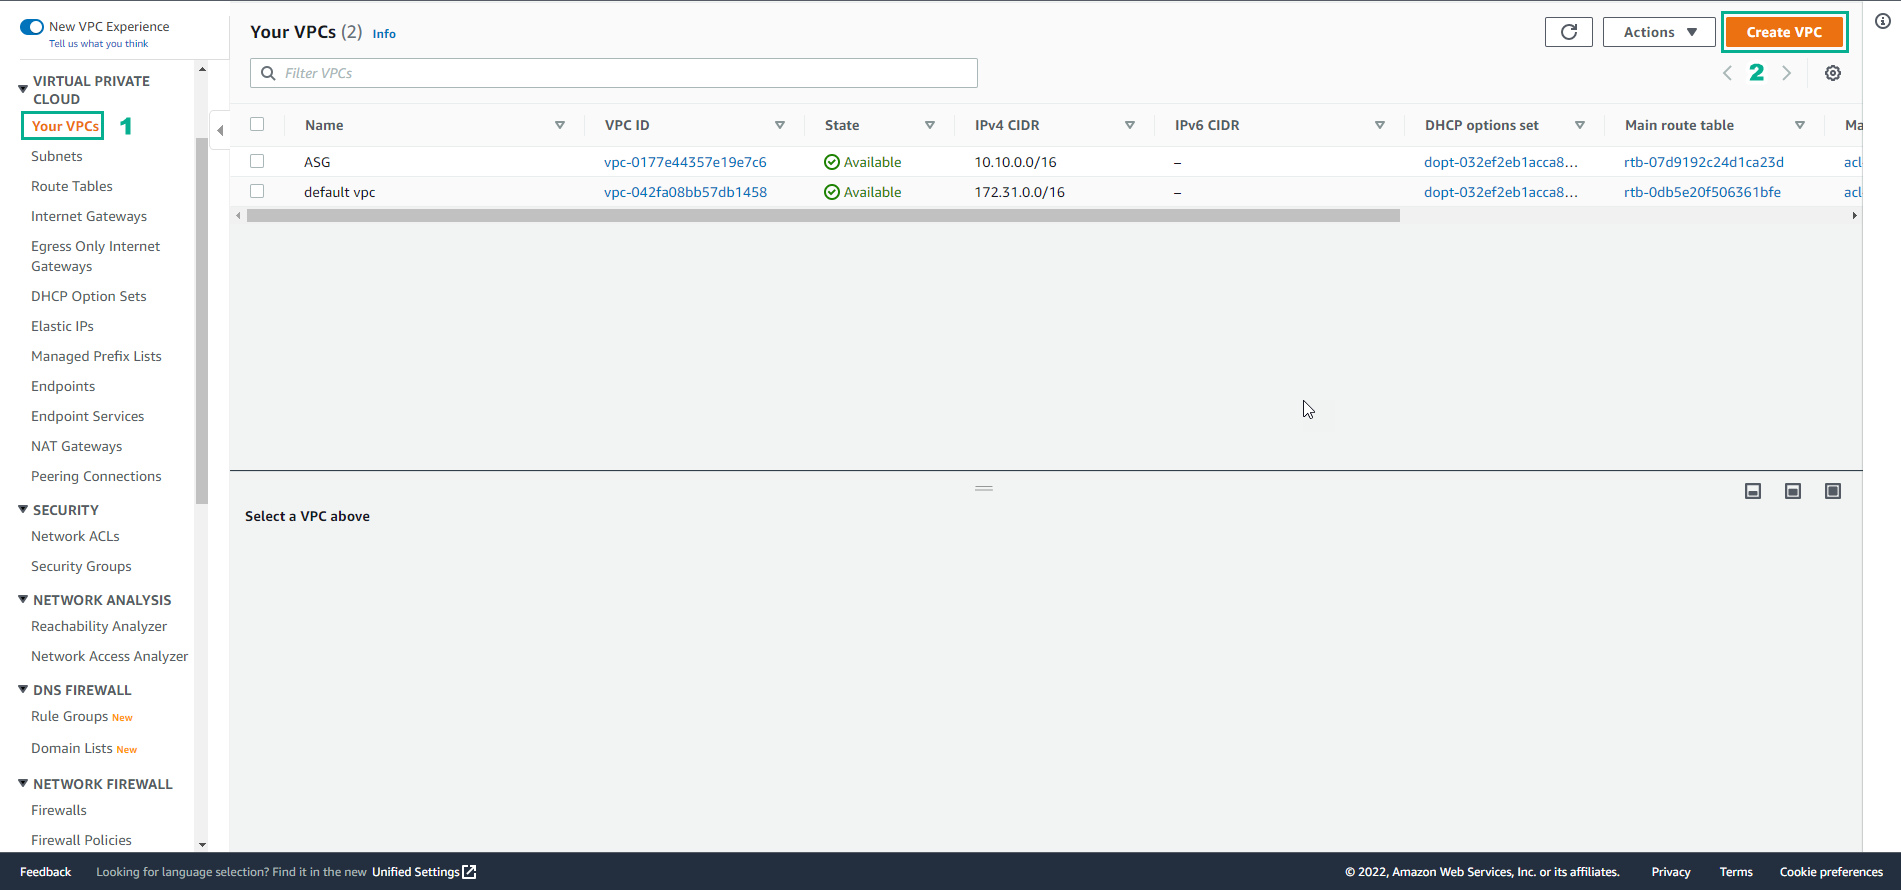This screenshot has height=890, width=1901.
Task: Click the horizontal scrollbar left arrow
Action: pos(238,216)
